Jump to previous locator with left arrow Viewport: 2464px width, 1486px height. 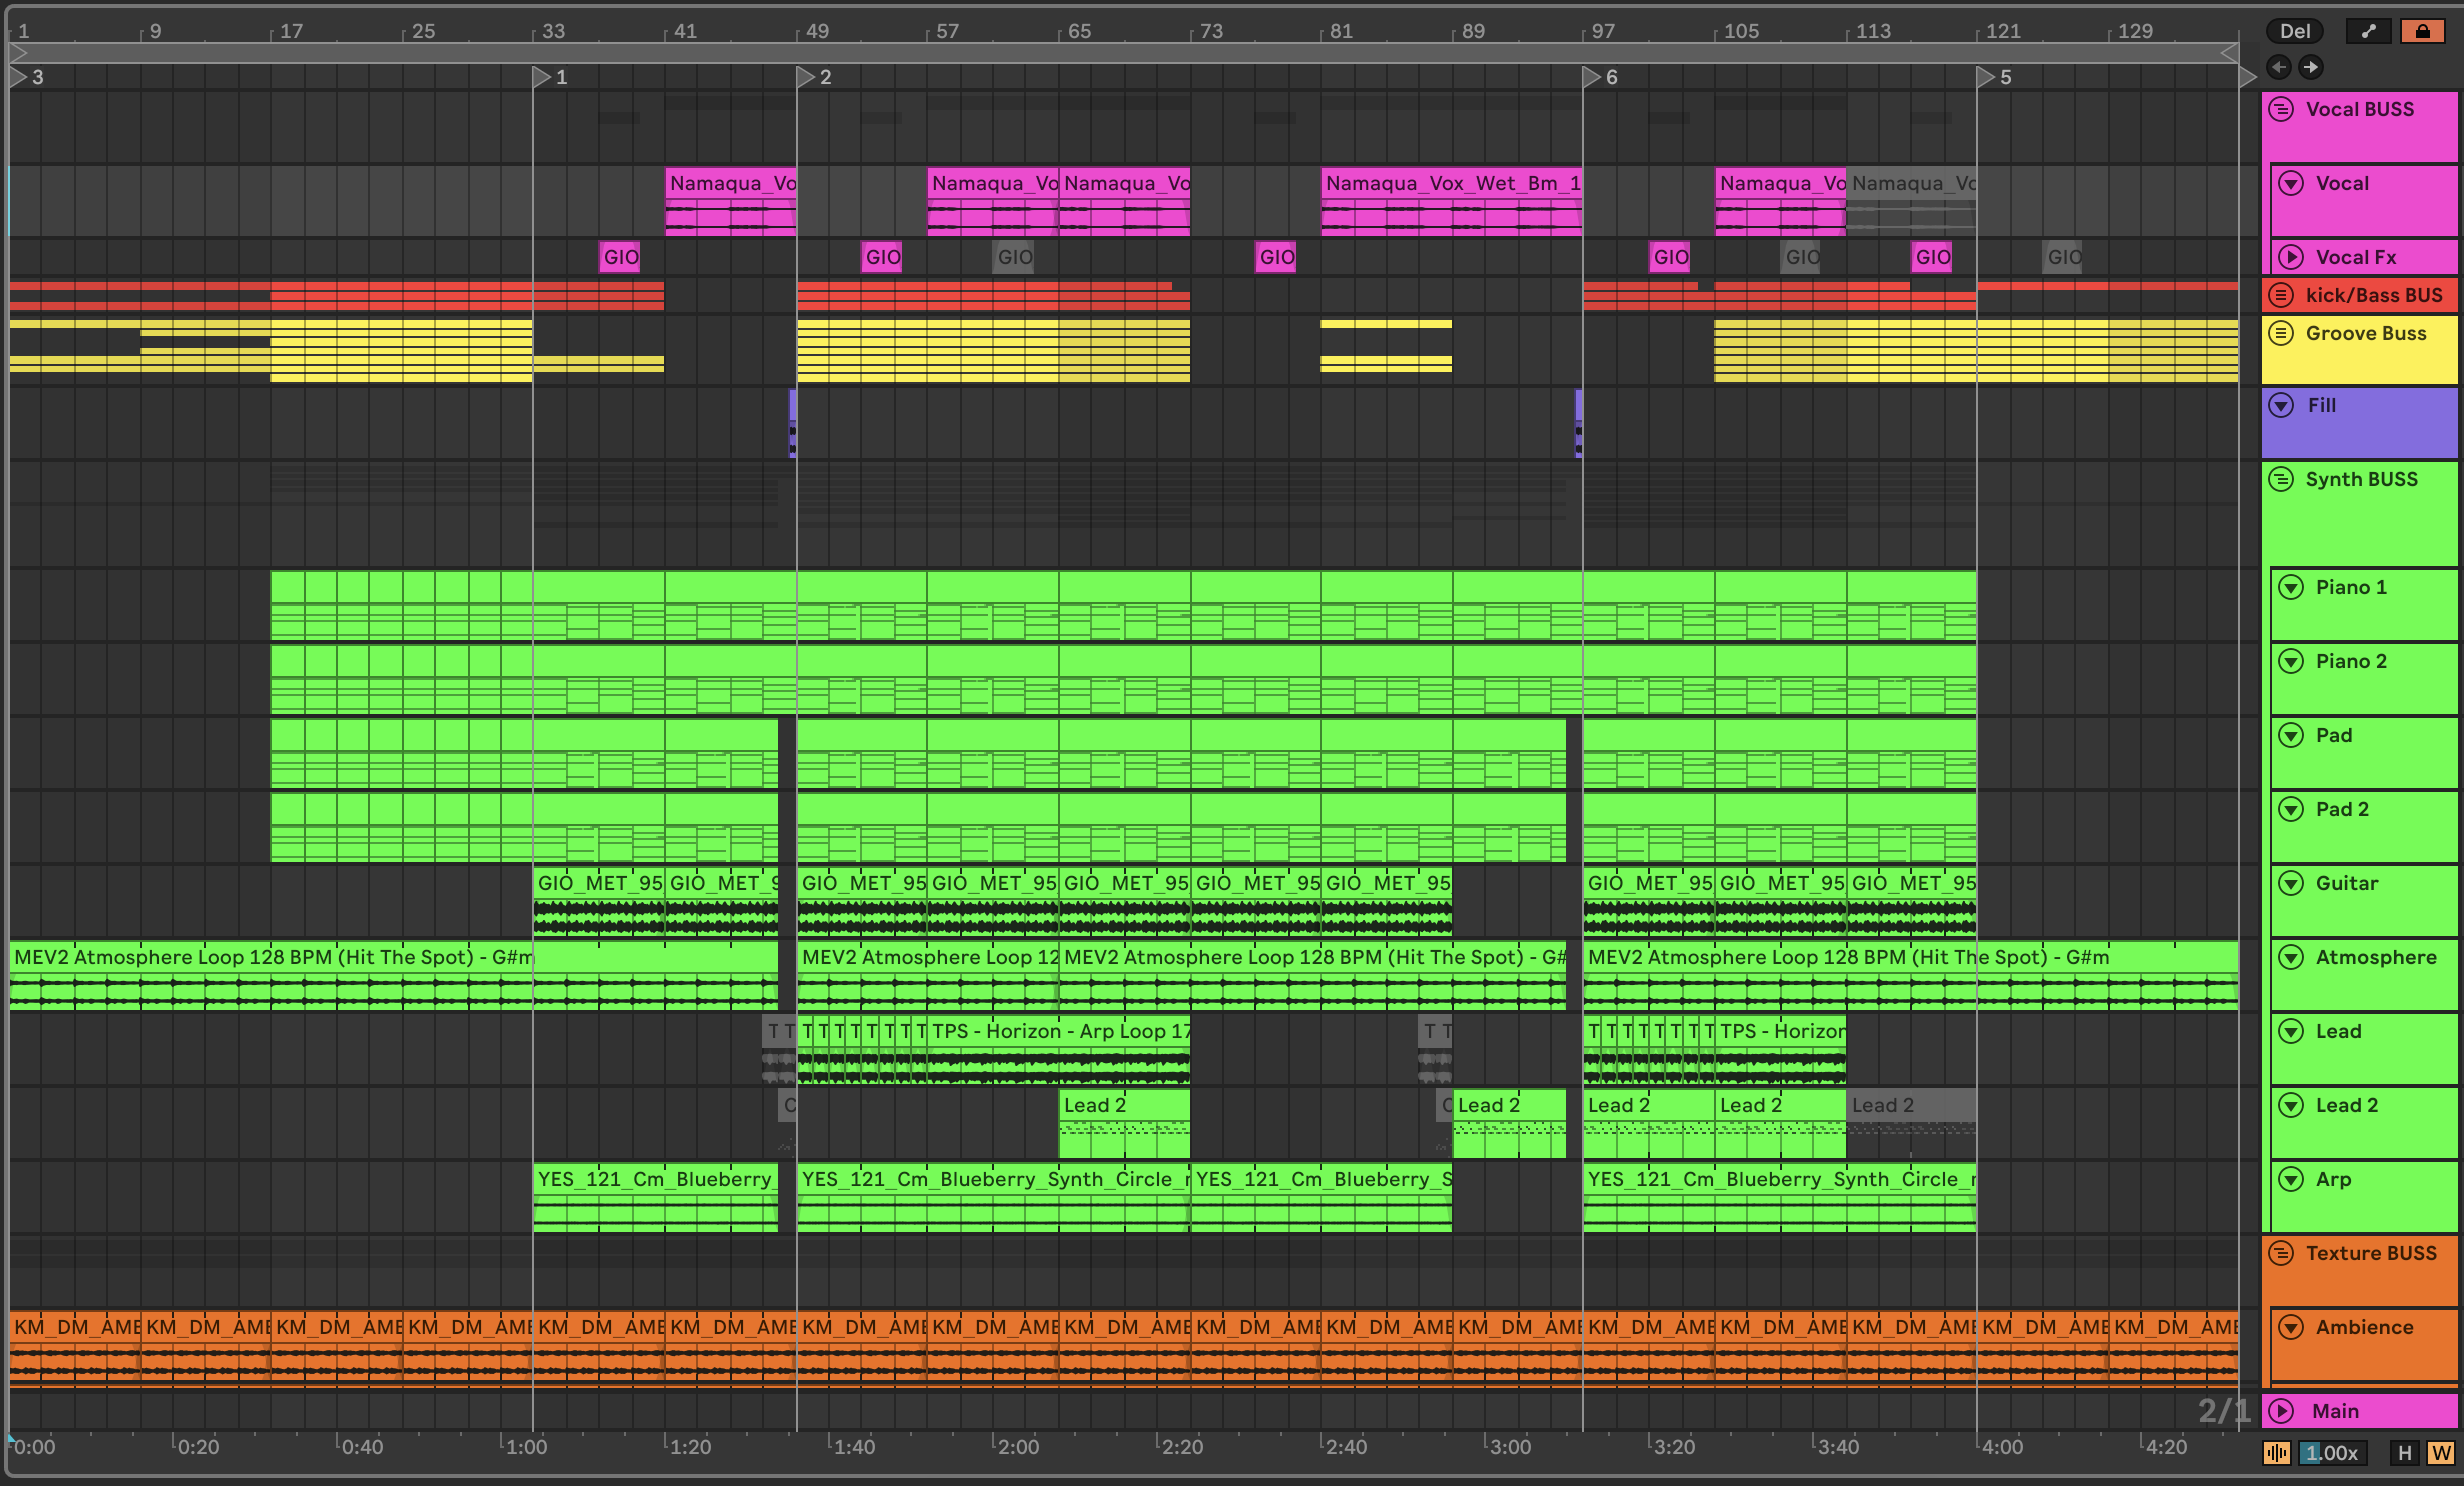(x=2278, y=67)
